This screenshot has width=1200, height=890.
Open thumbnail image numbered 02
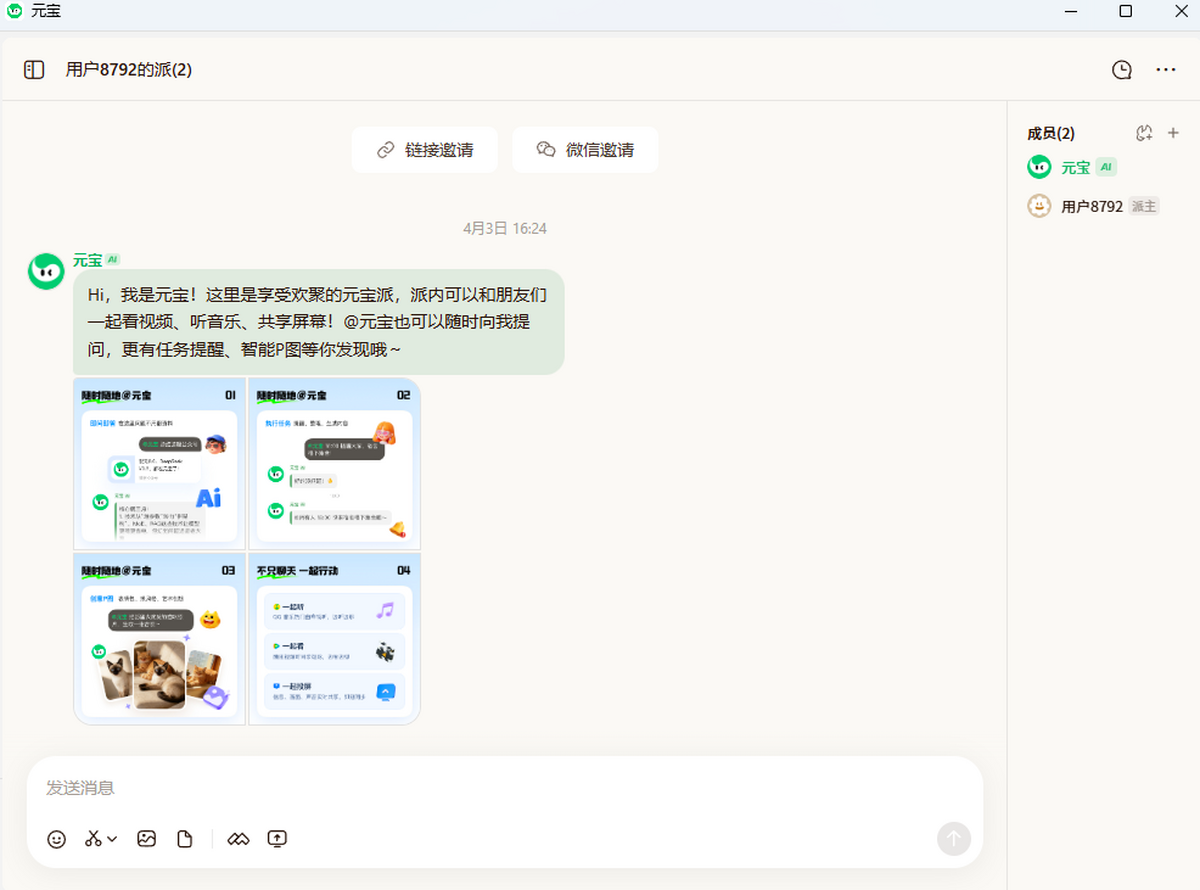click(334, 463)
